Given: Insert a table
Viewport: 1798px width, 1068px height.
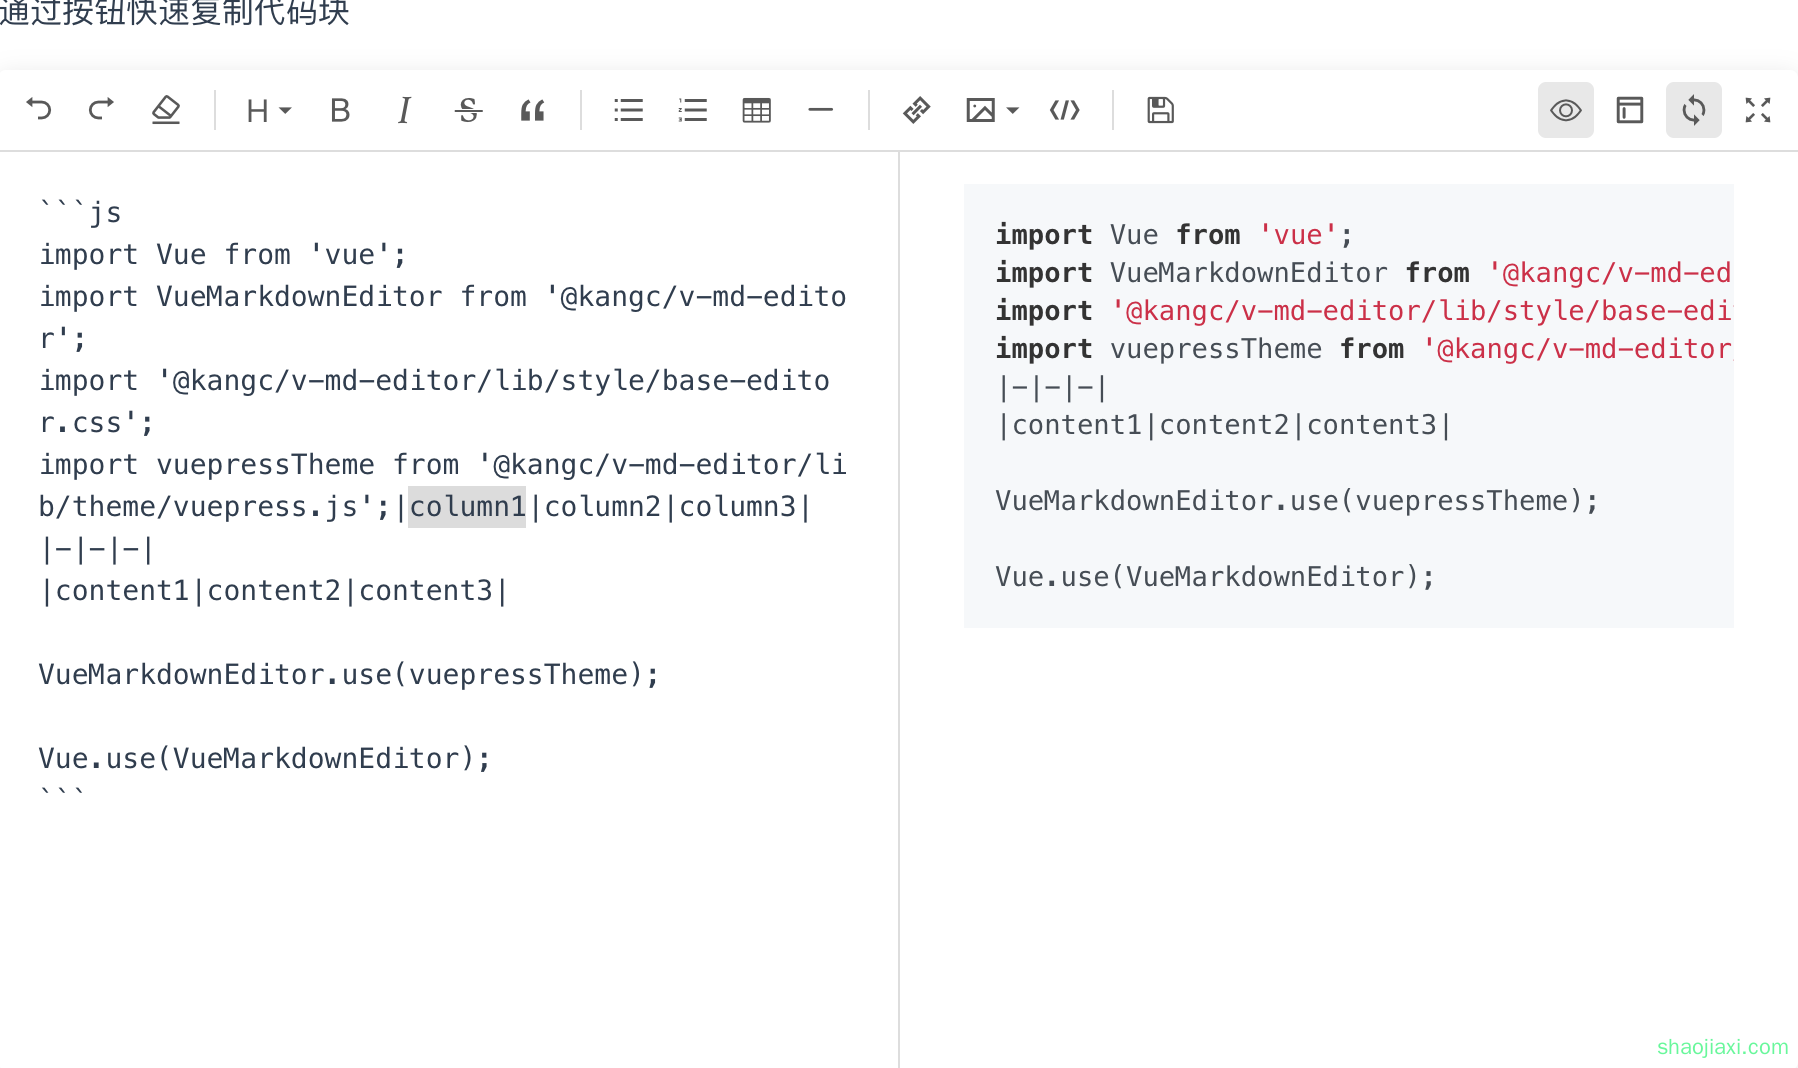Looking at the screenshot, I should [x=756, y=110].
